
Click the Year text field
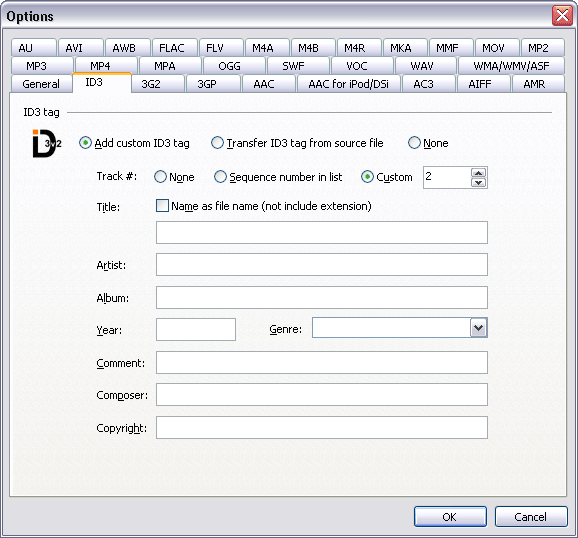[x=196, y=329]
